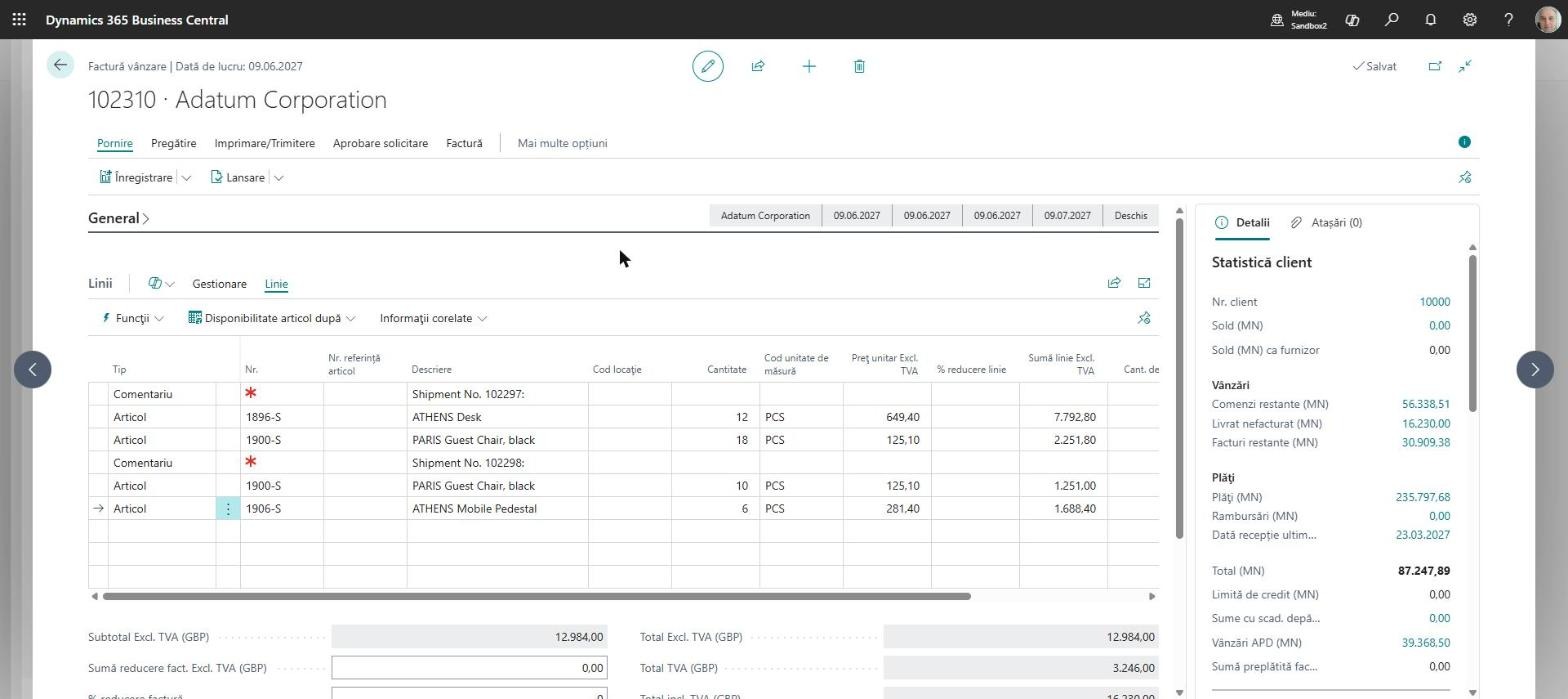Open client number 10000 link
Viewport: 1568px width, 699px height.
point(1434,302)
